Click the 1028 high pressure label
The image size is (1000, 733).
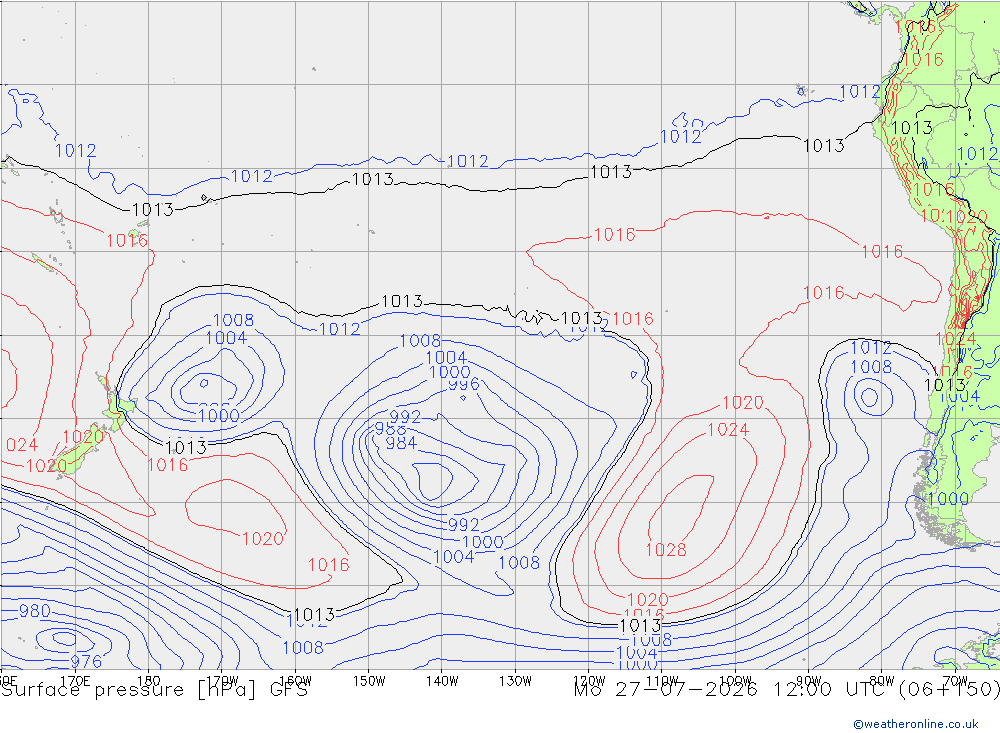pyautogui.click(x=666, y=550)
